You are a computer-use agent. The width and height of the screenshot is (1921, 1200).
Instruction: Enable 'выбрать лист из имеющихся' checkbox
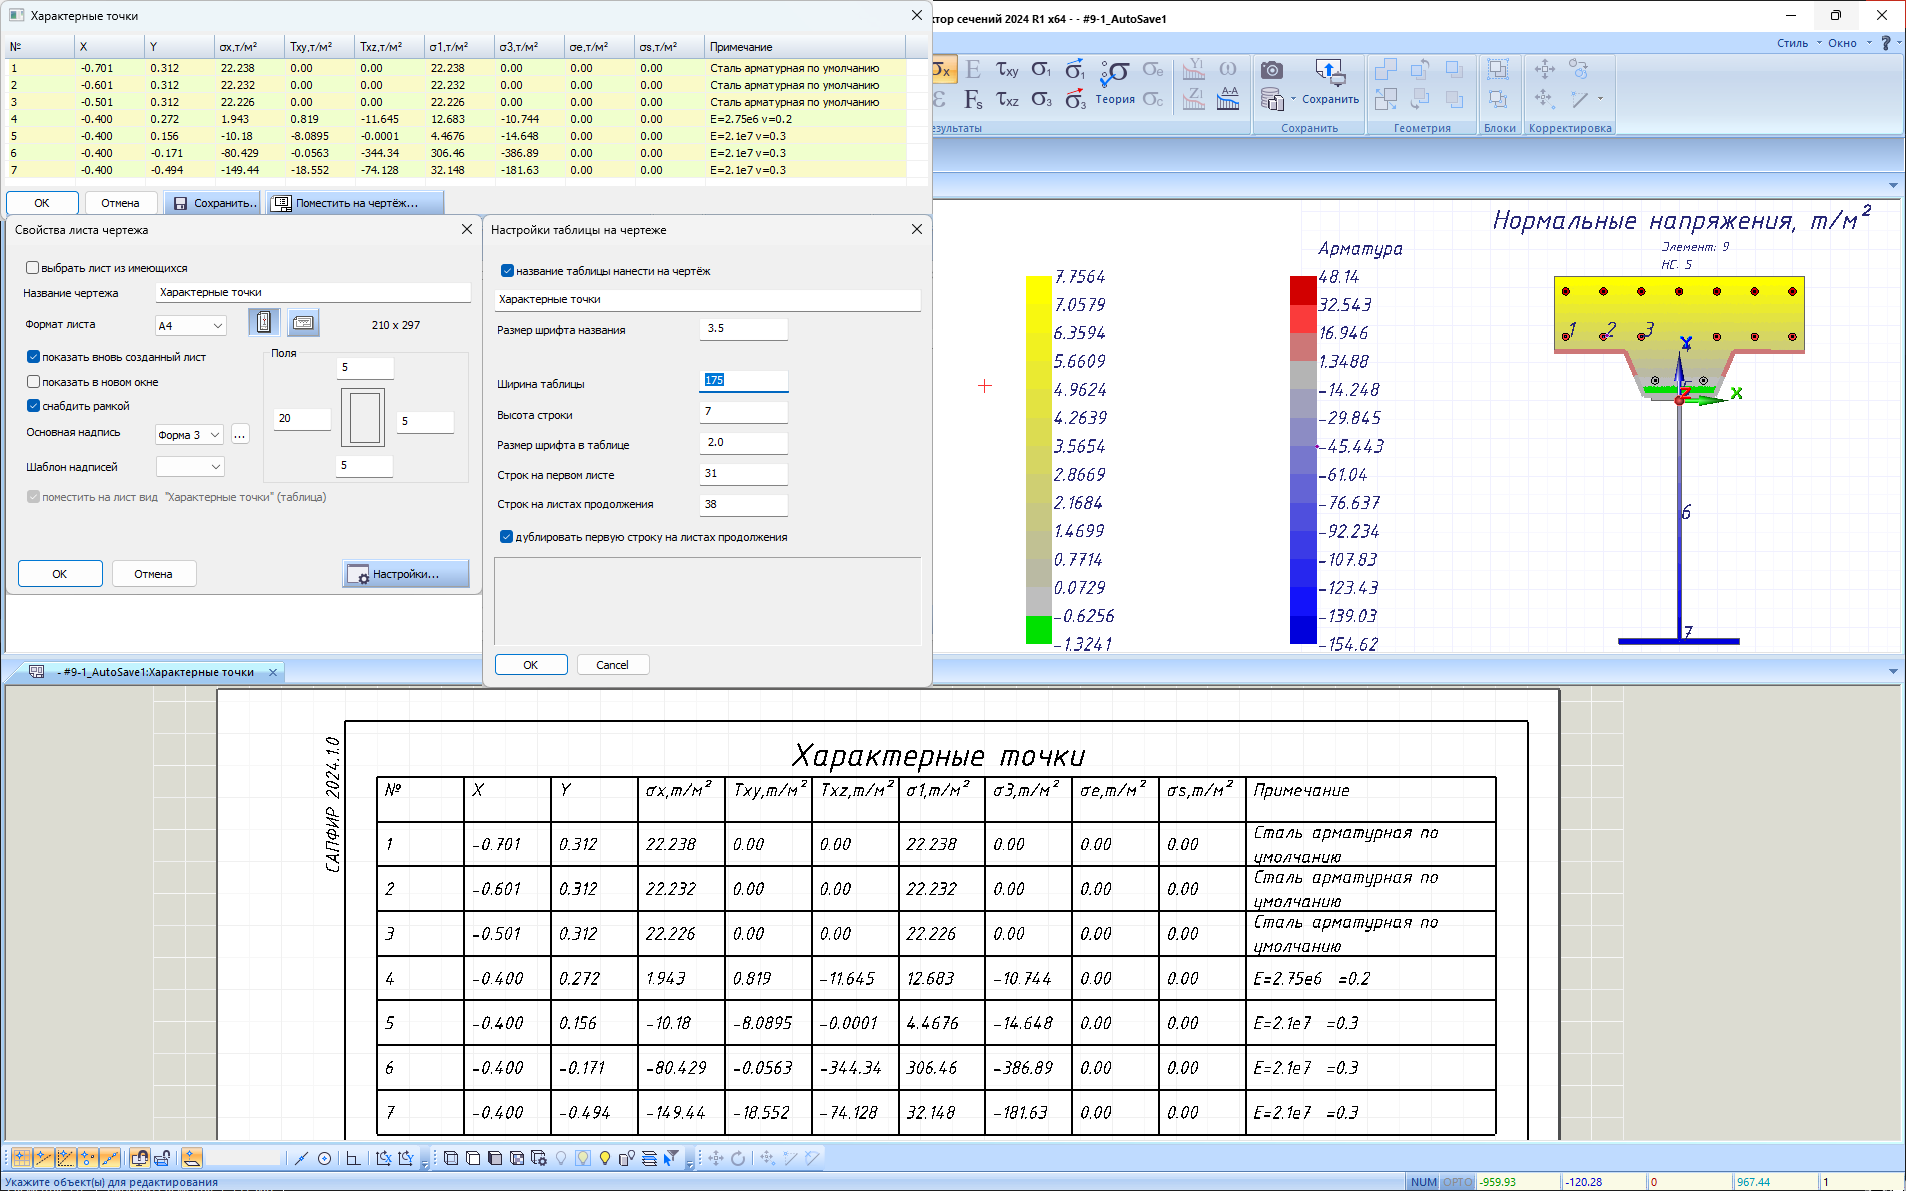coord(33,268)
